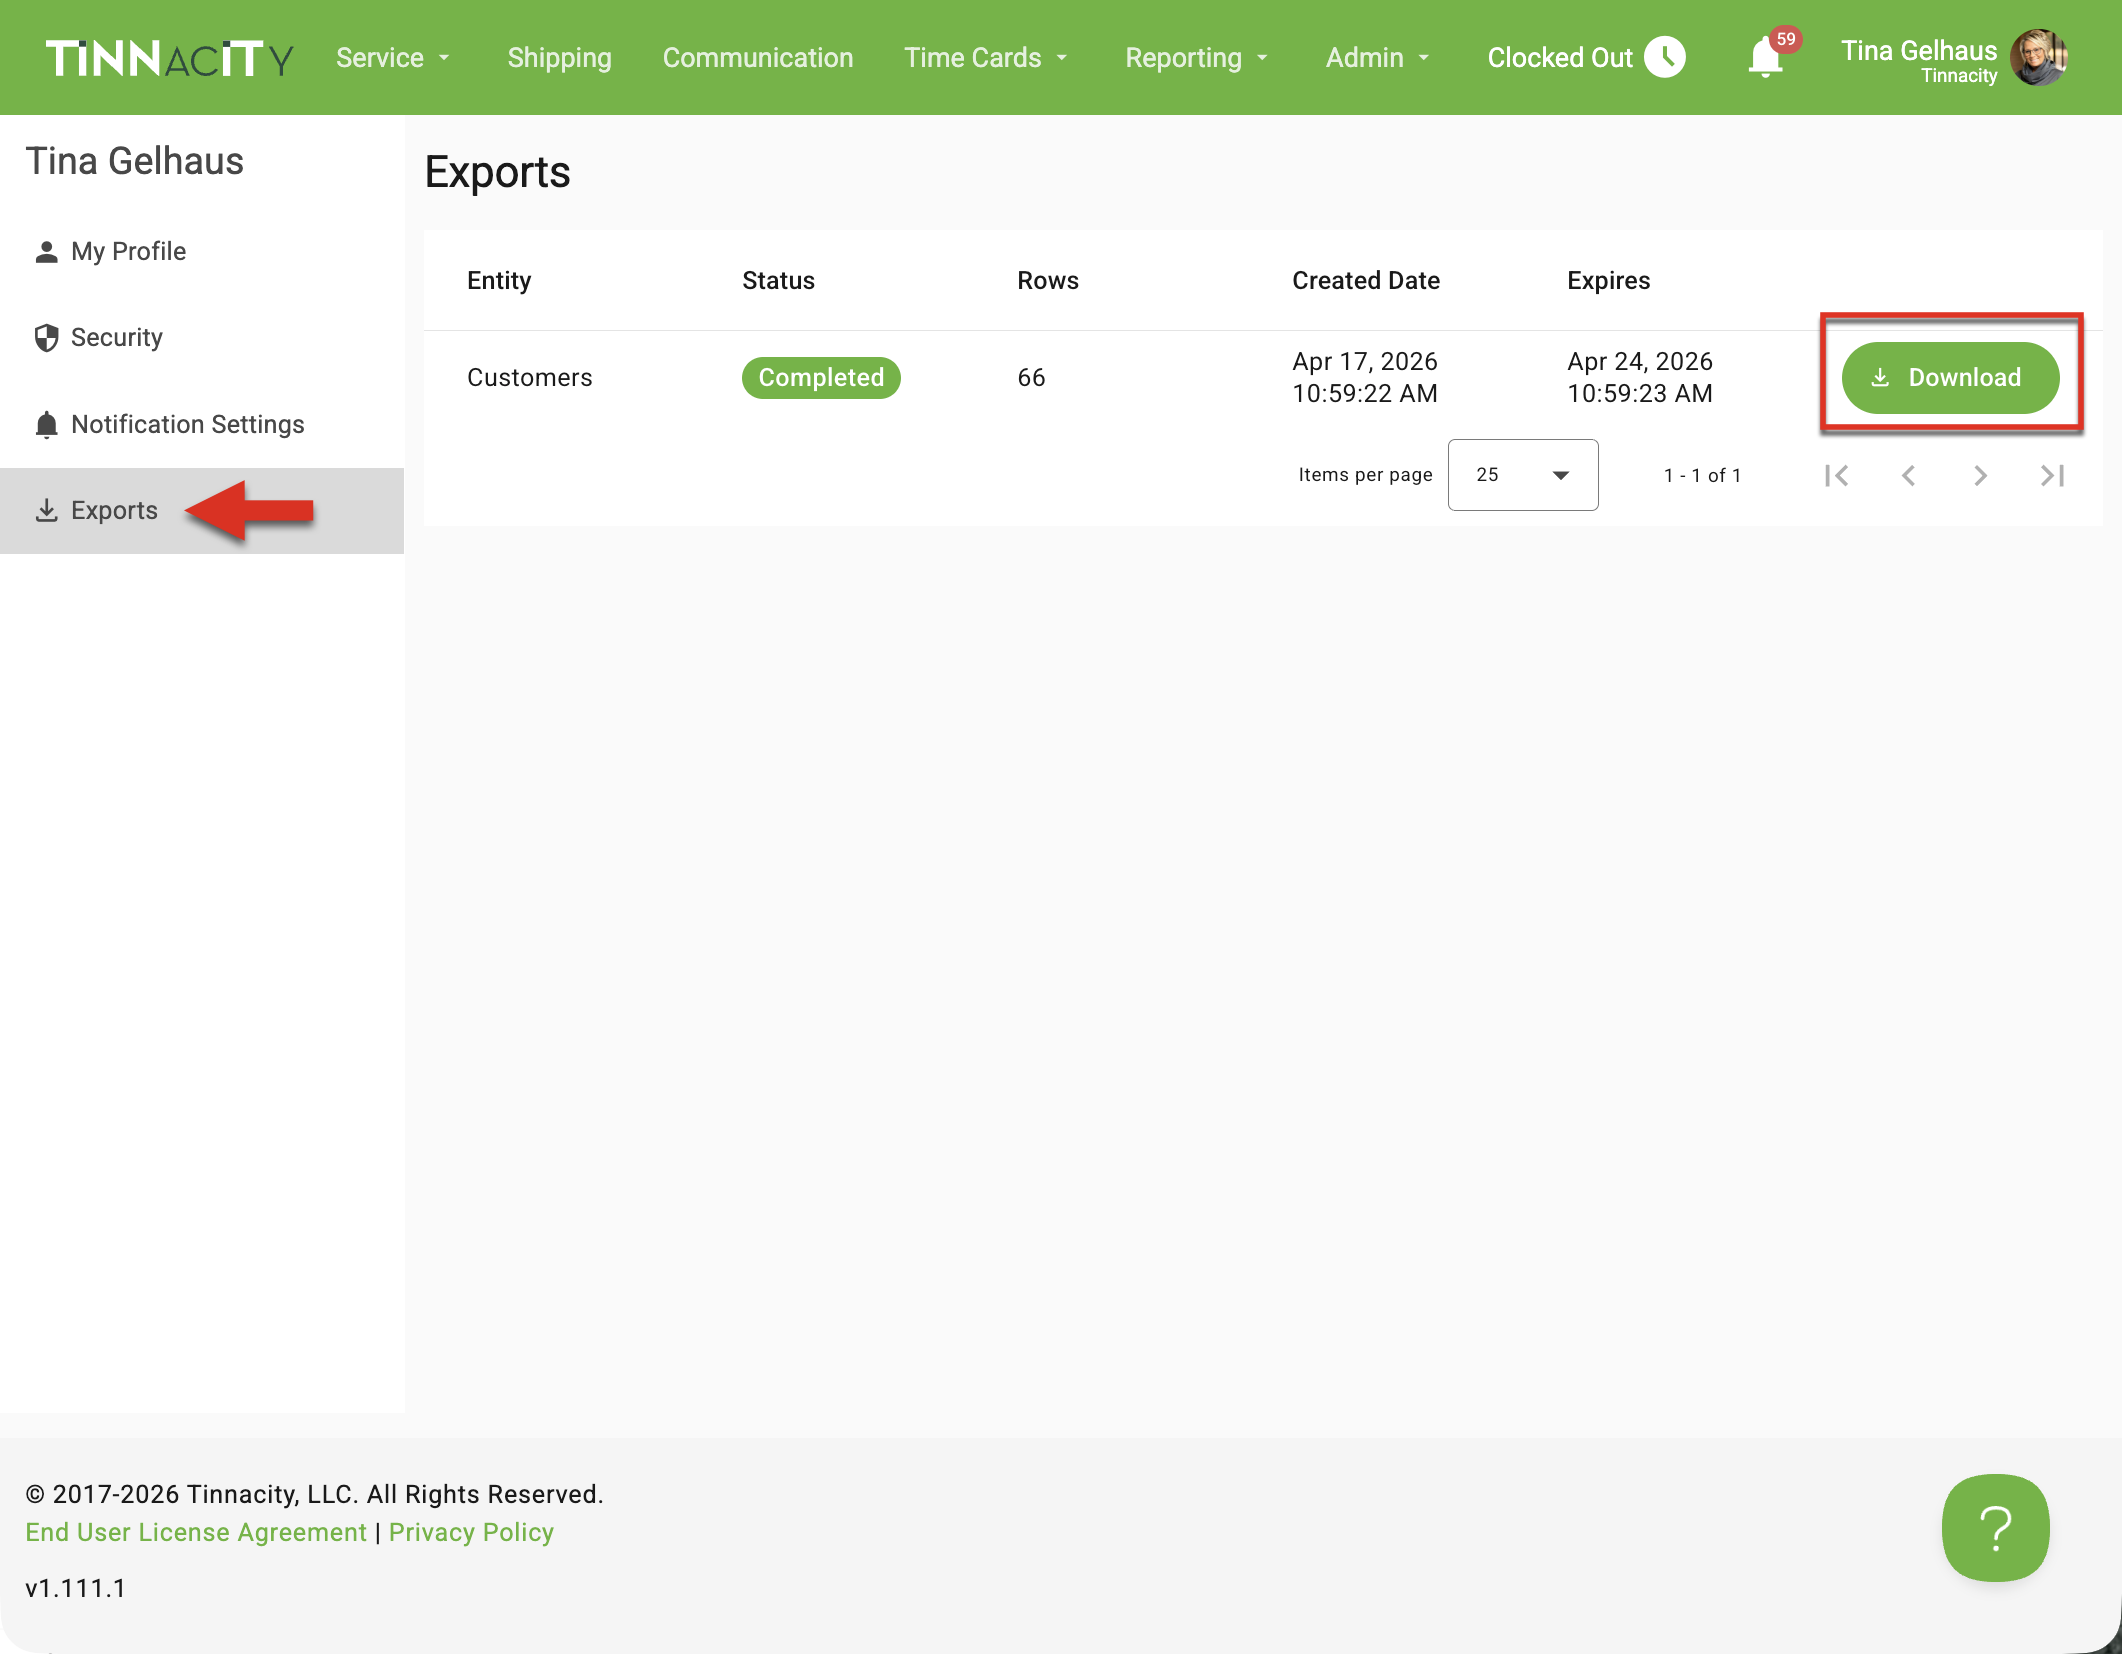Click Tina Gelhaus profile avatar

click(x=2038, y=58)
